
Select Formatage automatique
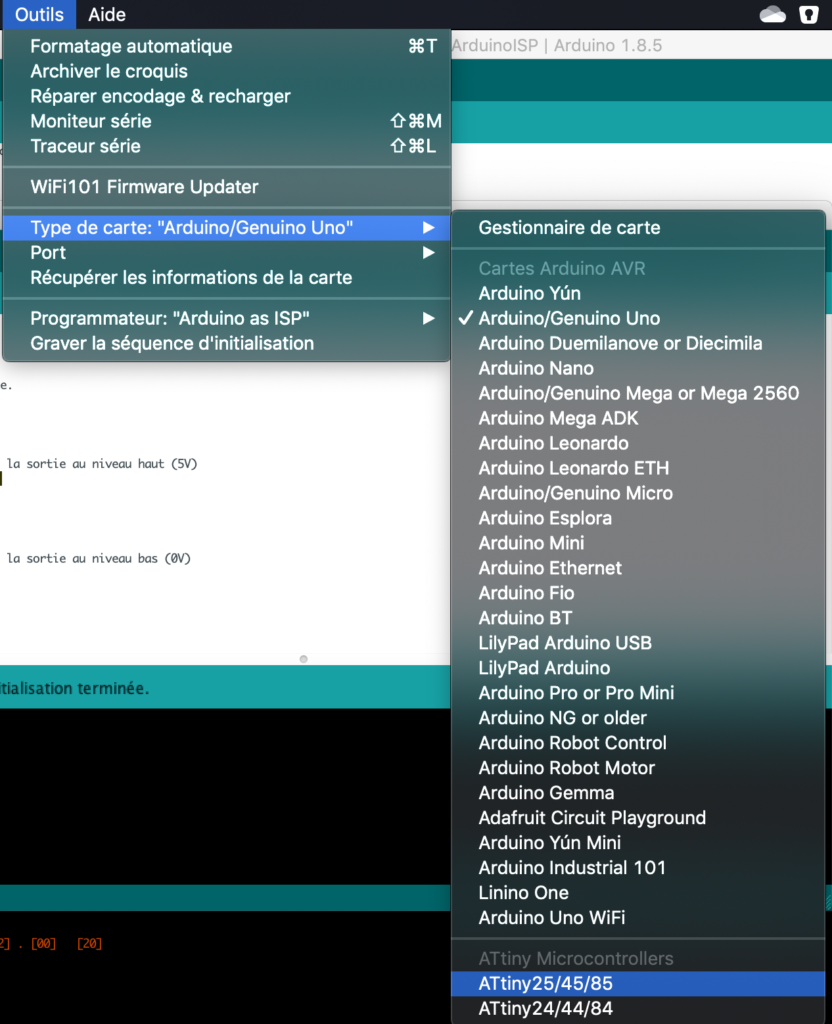tap(131, 46)
